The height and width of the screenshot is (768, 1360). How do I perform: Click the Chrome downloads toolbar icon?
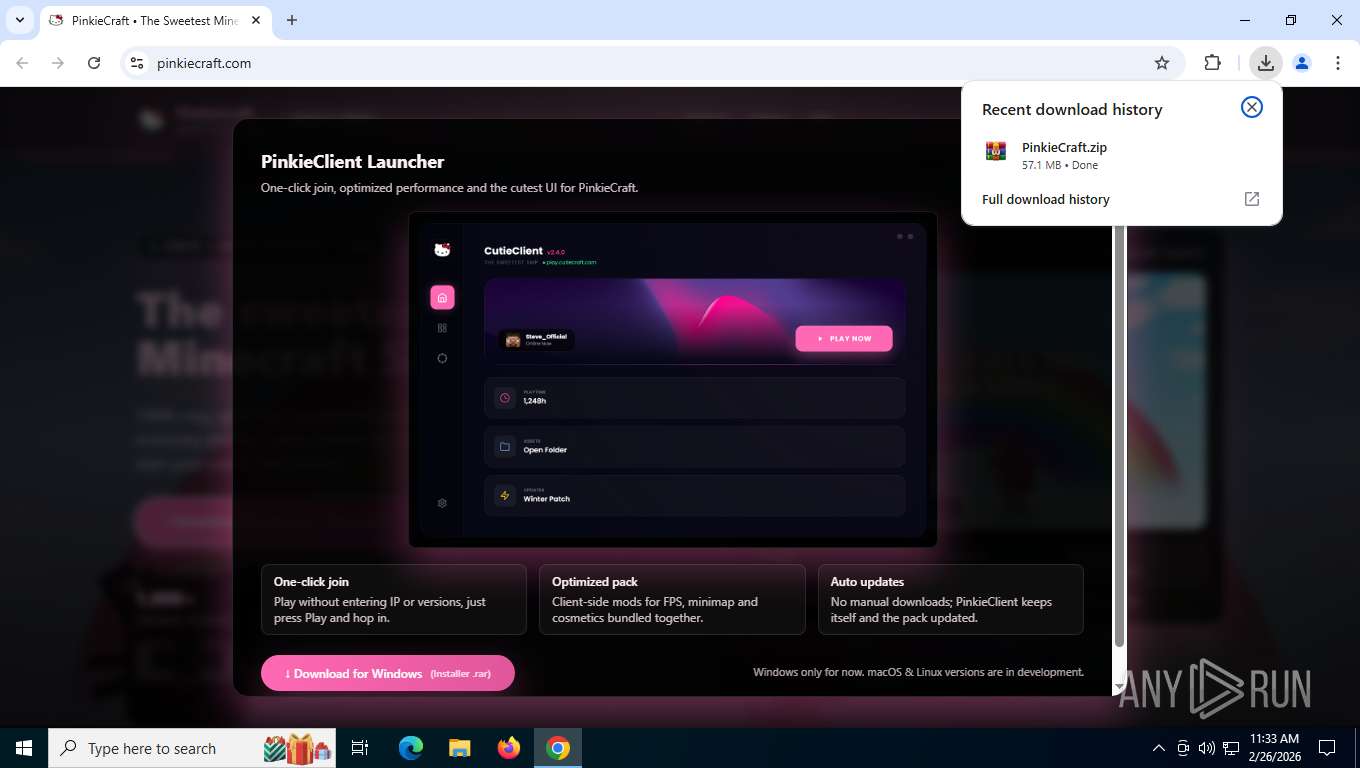tap(1265, 63)
